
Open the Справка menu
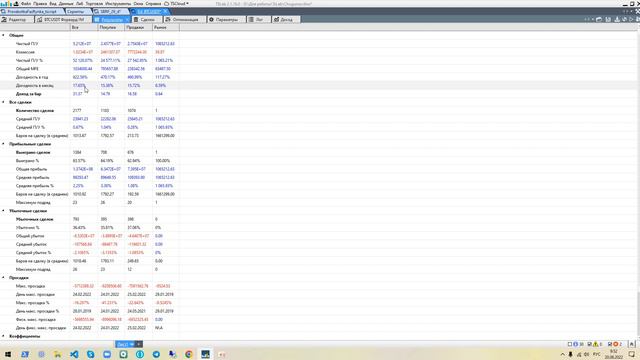pos(153,4)
